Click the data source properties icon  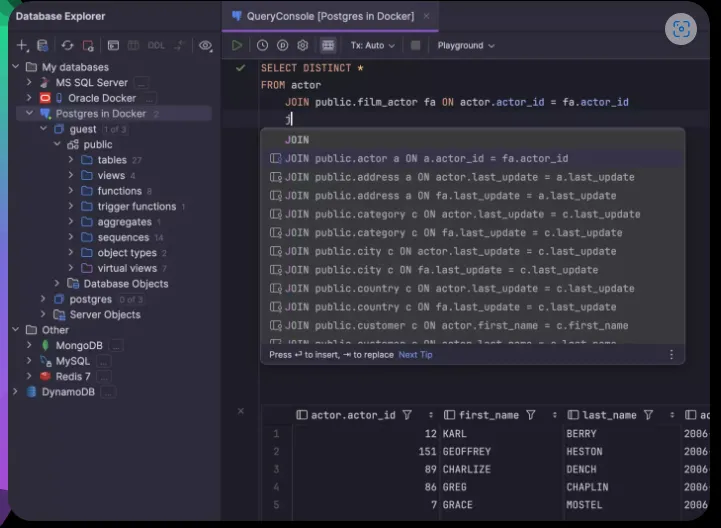pyautogui.click(x=42, y=46)
